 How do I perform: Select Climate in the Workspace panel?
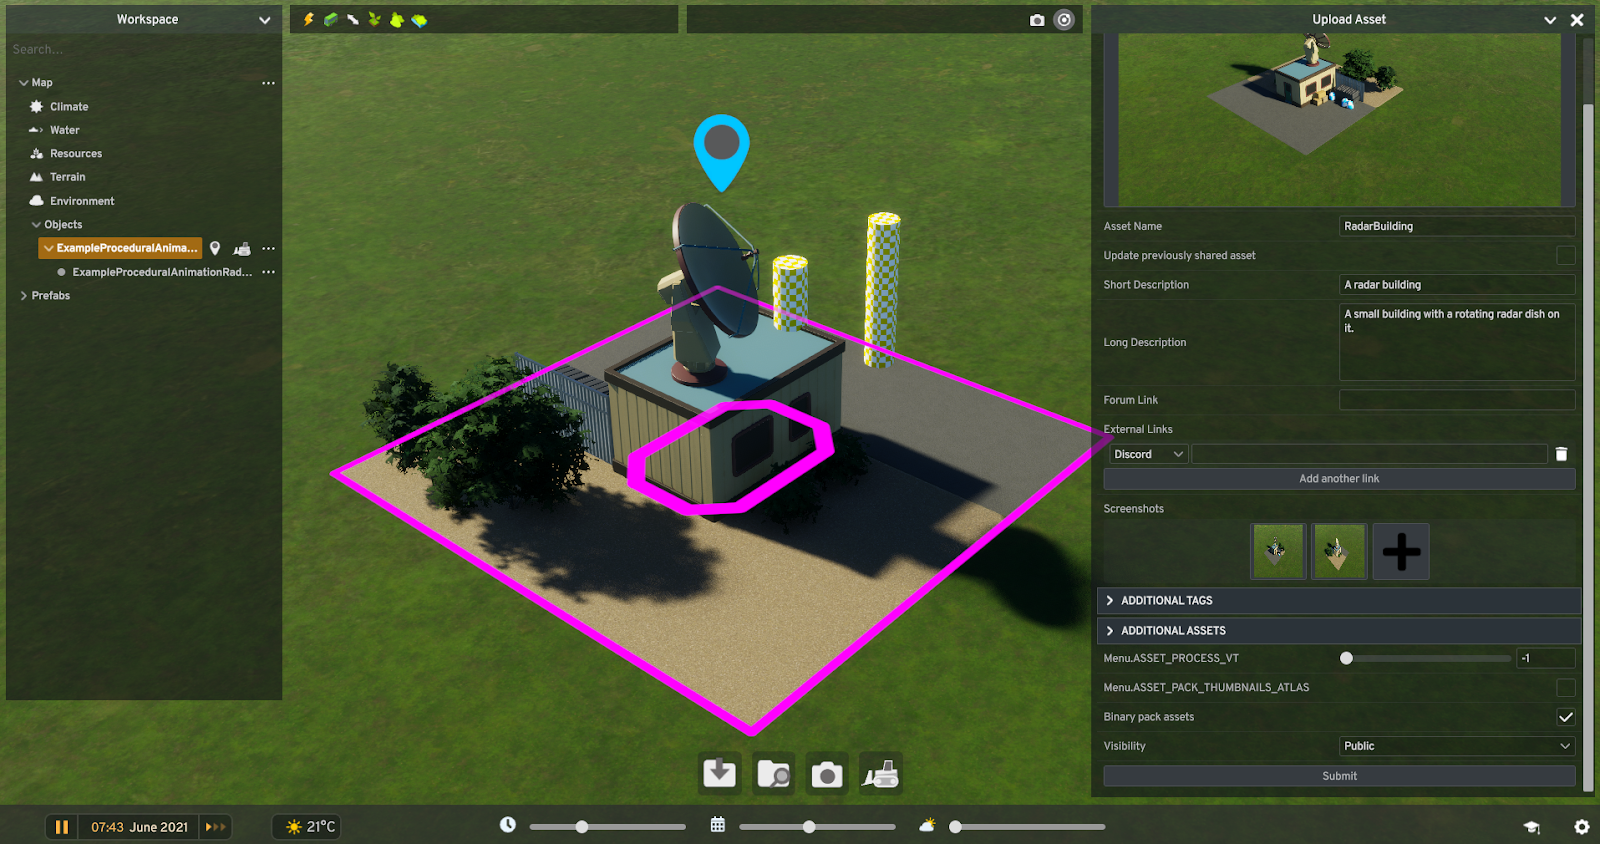point(69,107)
